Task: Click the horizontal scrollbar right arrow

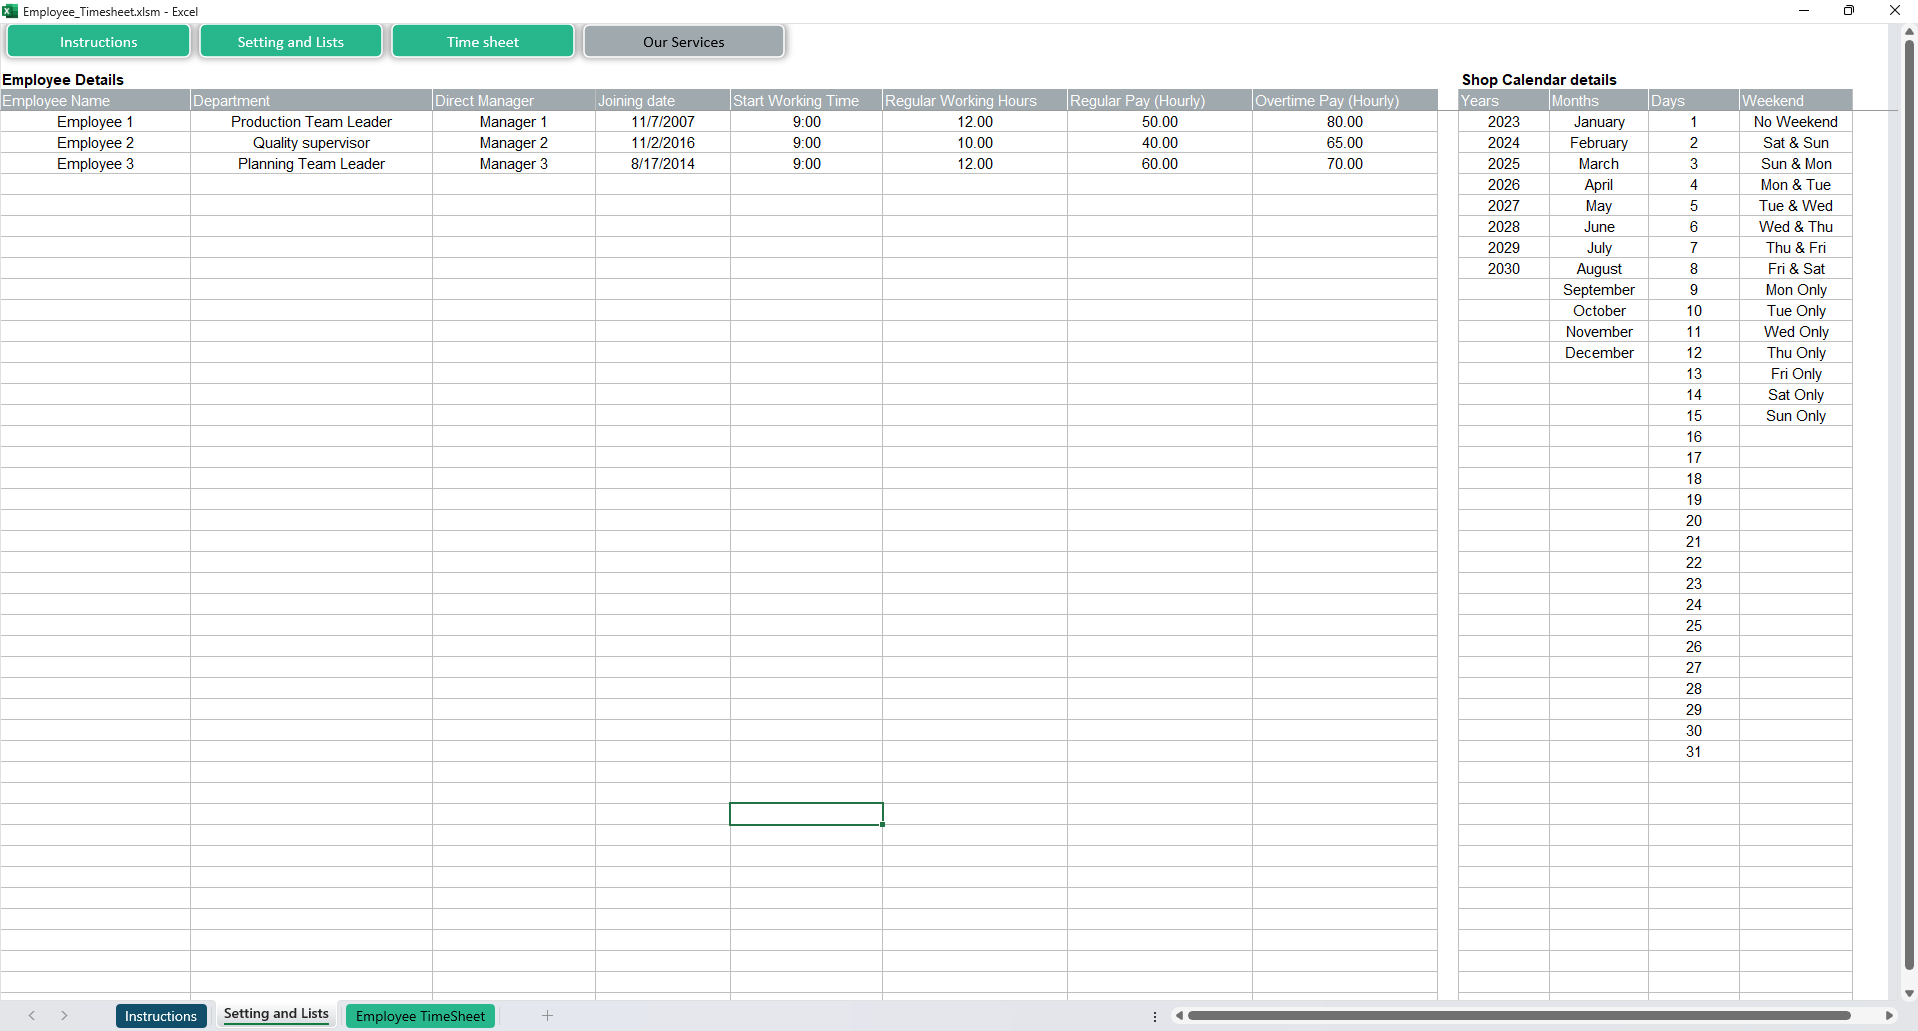Action: point(1889,1015)
